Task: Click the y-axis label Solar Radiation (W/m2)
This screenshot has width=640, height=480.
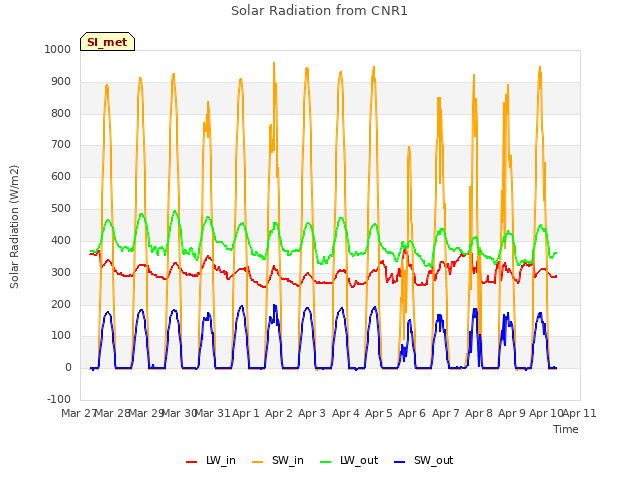Action: click(x=14, y=227)
